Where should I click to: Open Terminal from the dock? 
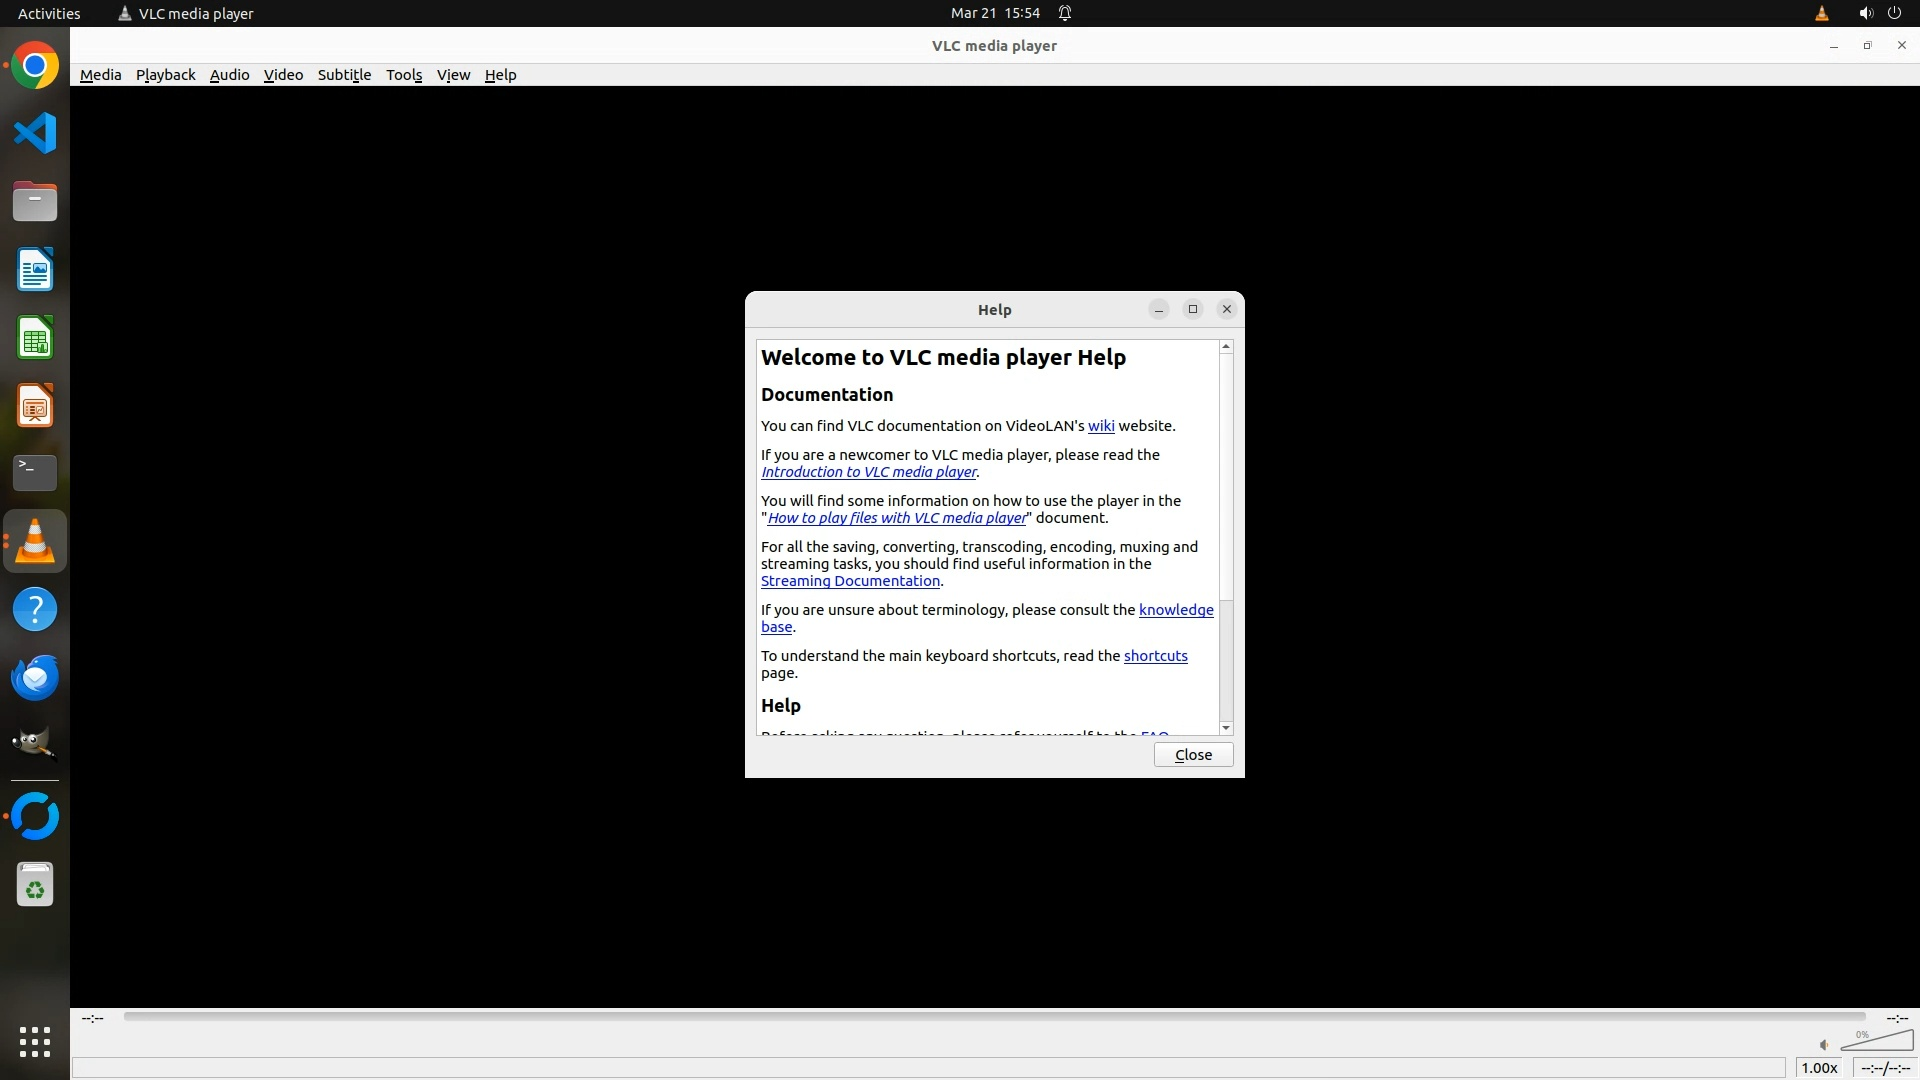pos(35,472)
